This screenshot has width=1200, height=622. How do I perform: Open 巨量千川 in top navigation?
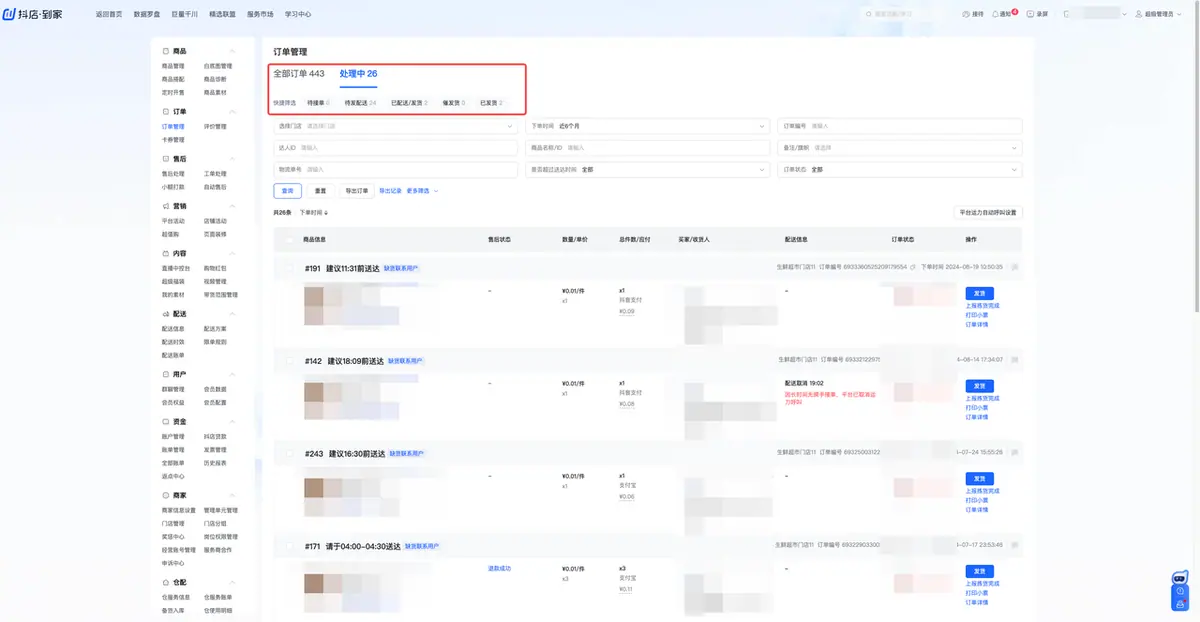tap(185, 14)
